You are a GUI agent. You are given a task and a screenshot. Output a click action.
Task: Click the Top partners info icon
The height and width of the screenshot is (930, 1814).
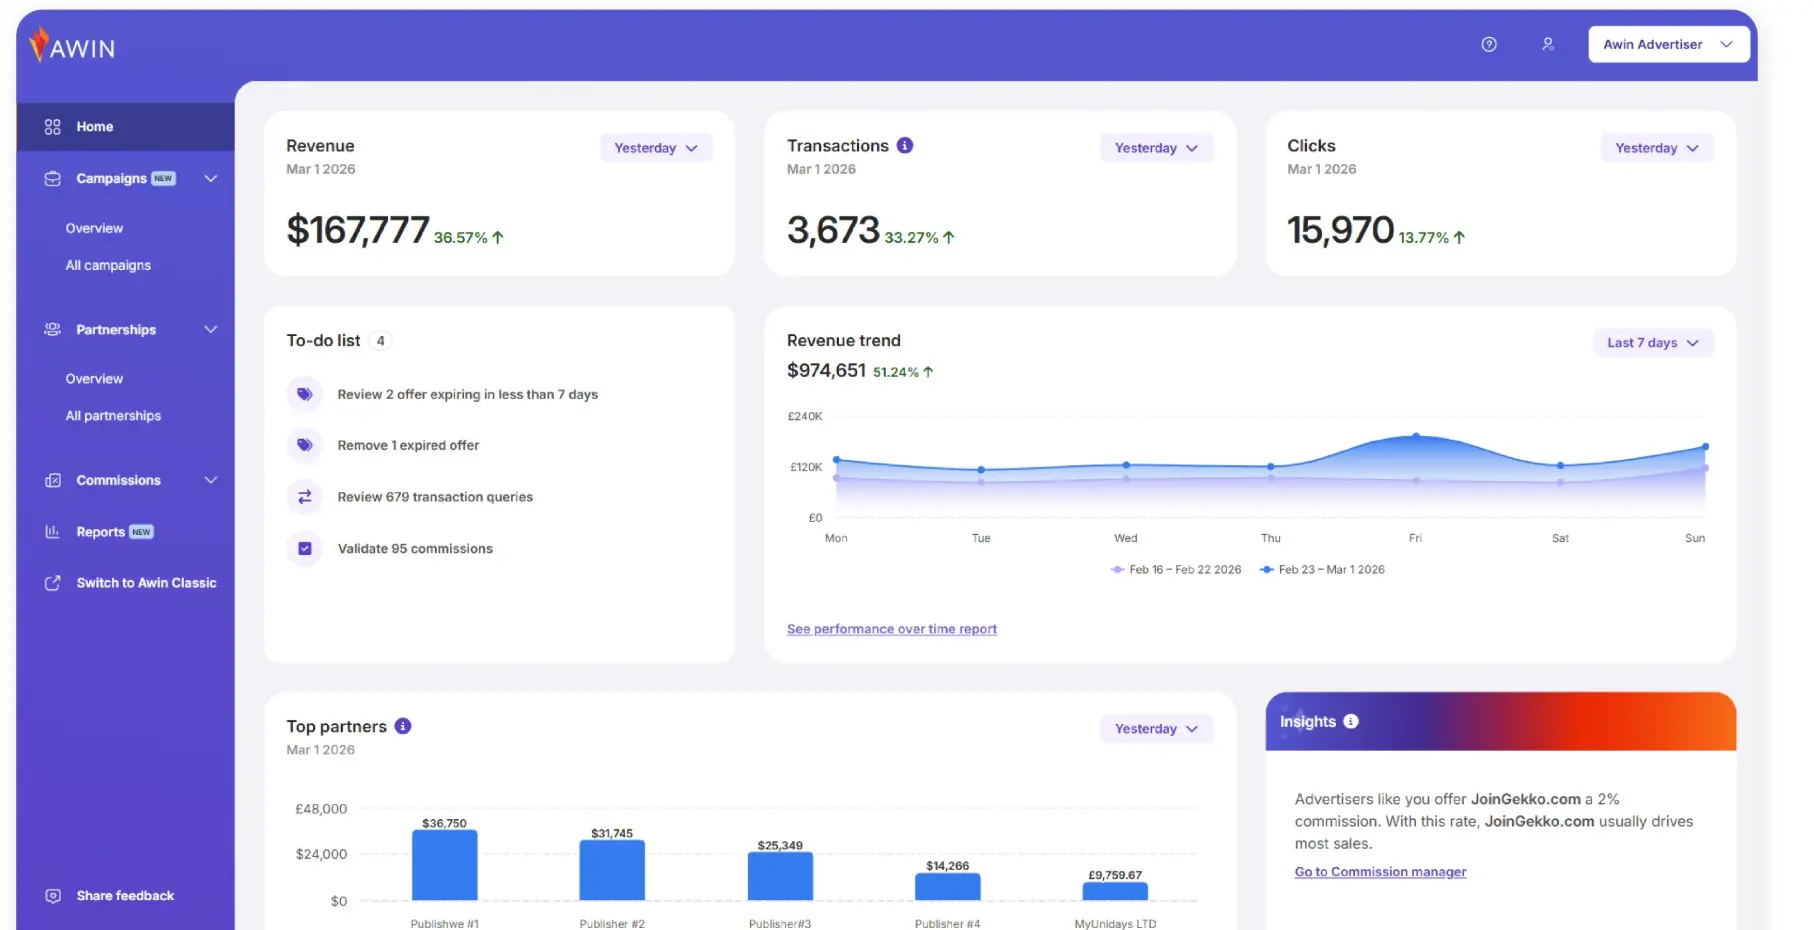(x=403, y=726)
